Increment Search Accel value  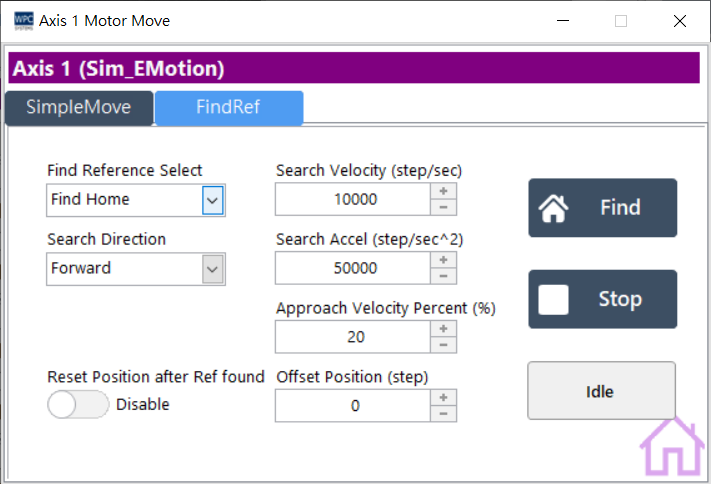tap(443, 260)
